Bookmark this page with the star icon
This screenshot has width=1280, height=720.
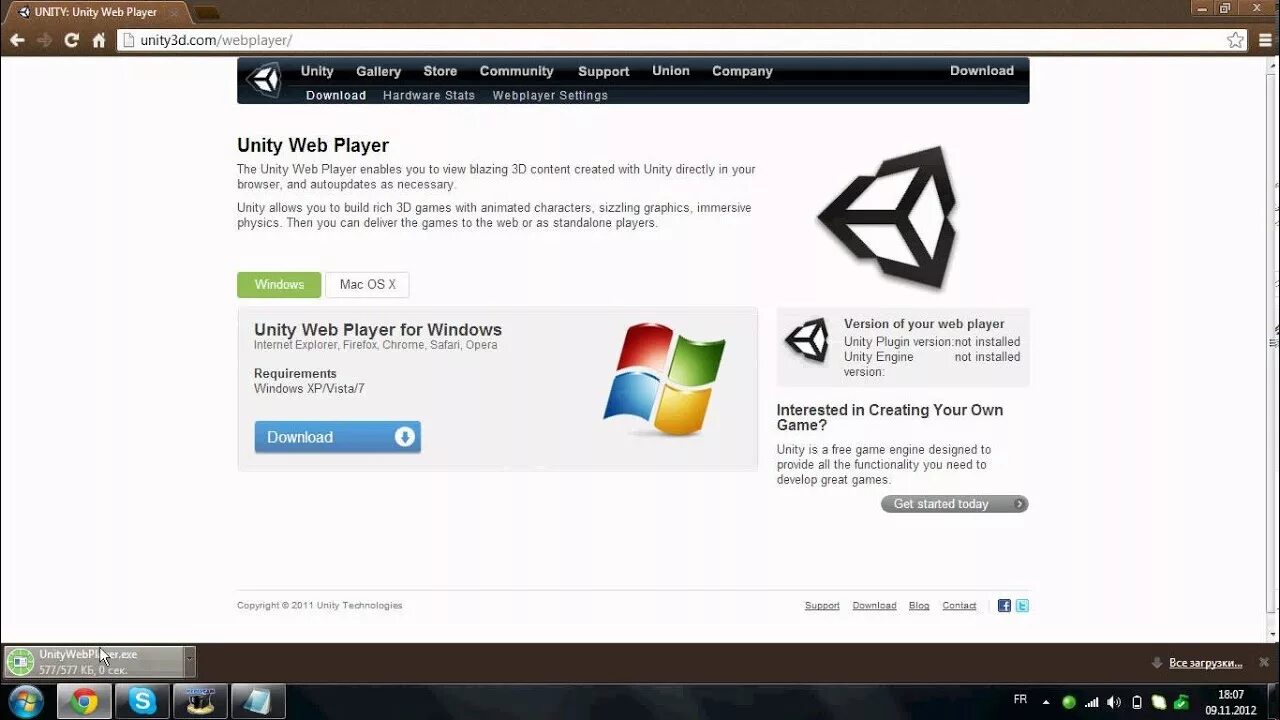[1236, 40]
